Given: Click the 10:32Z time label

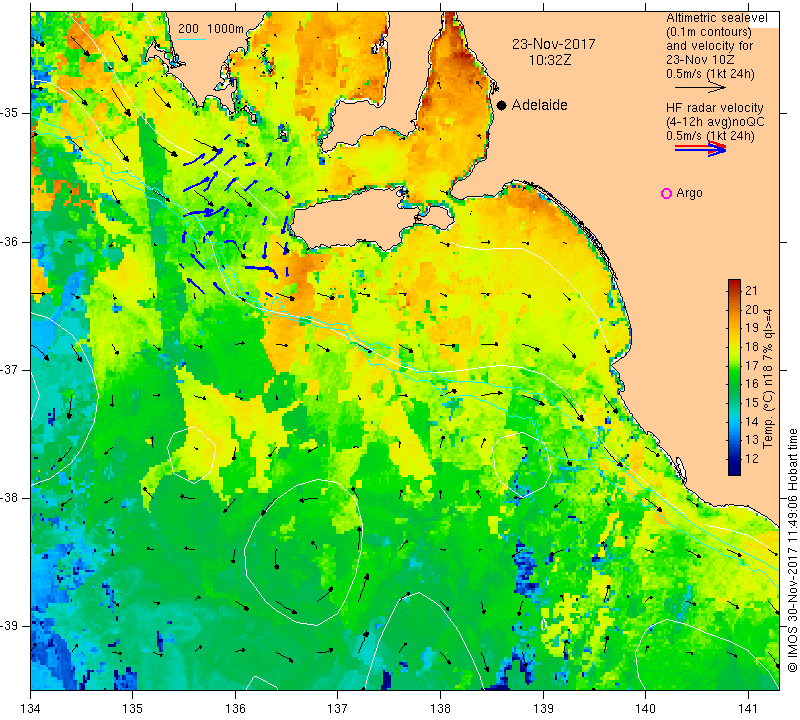Looking at the screenshot, I should pos(550,60).
